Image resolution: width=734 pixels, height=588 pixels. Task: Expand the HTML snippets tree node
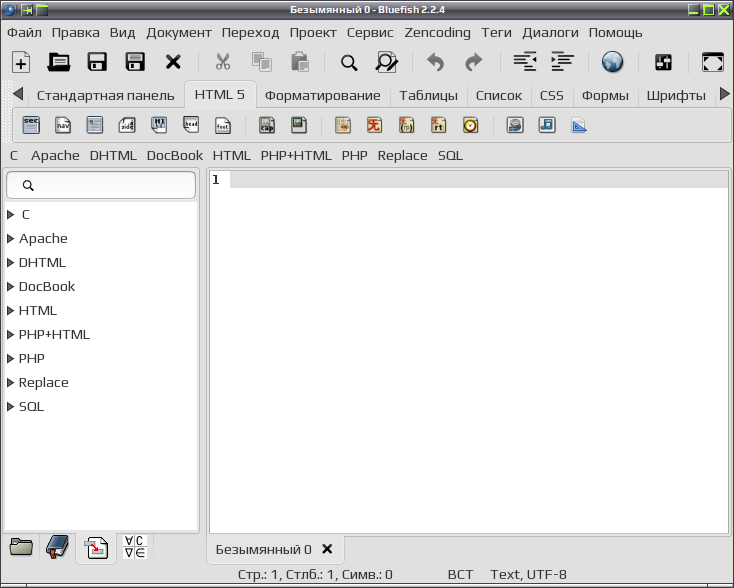tap(10, 310)
